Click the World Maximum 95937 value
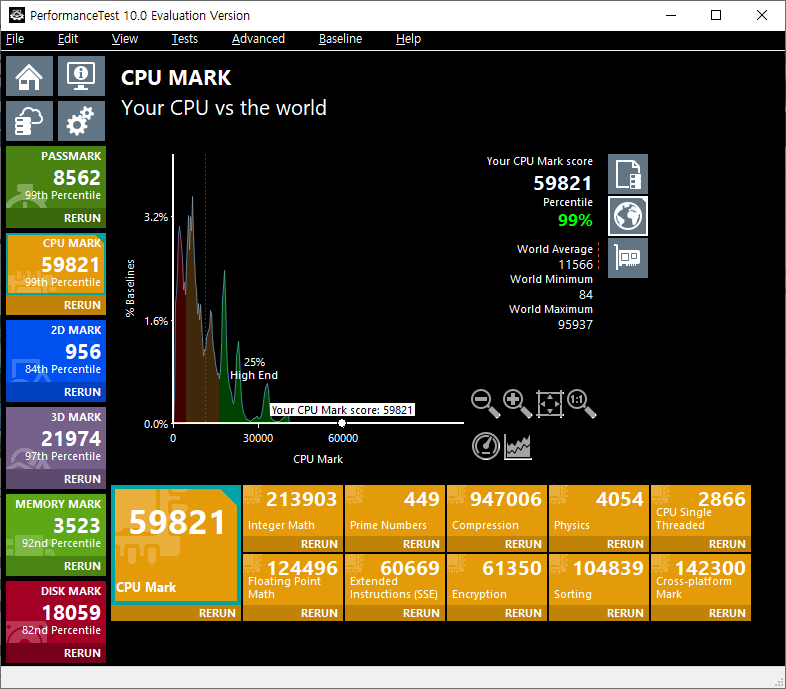Screen dimensions: 786x689 point(575,324)
